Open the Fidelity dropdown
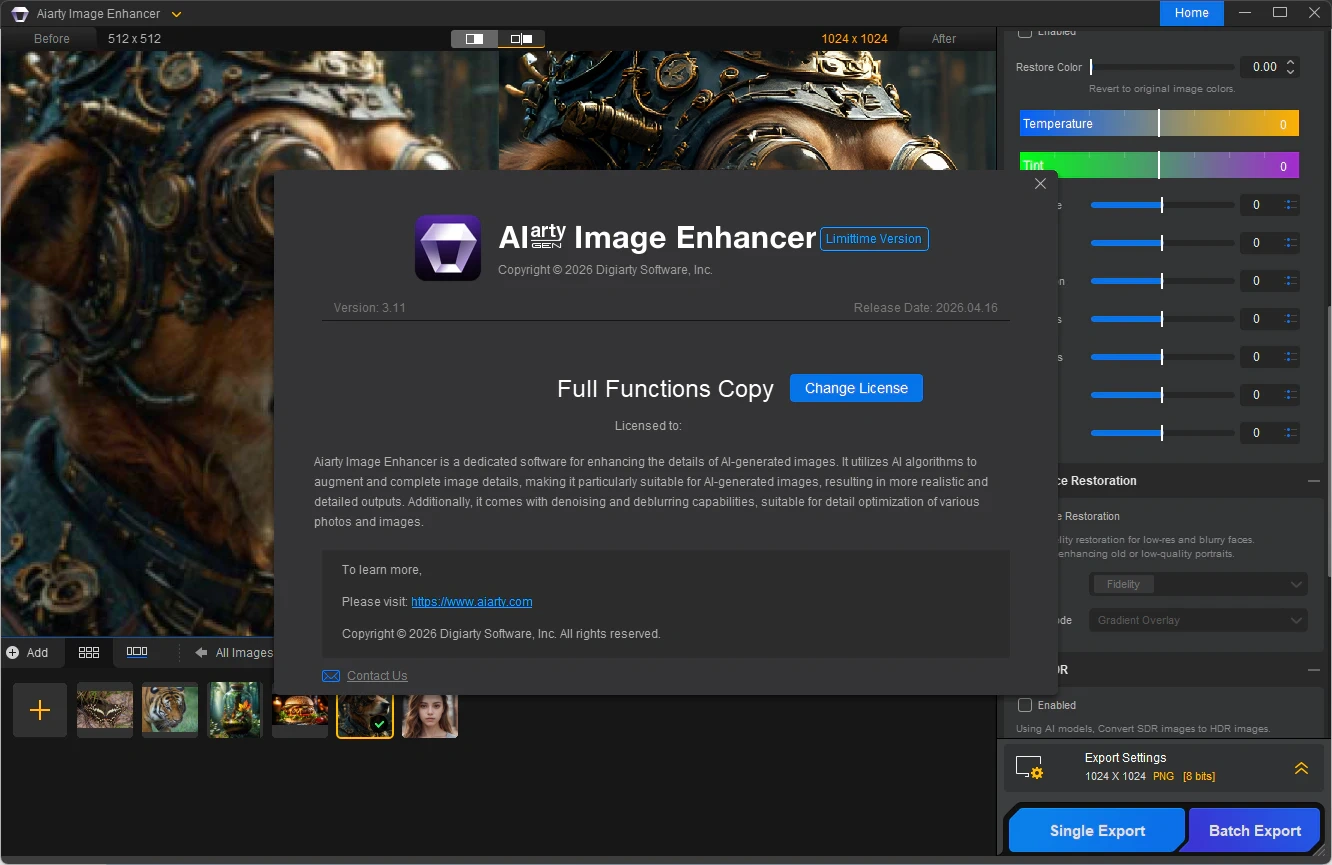Screen dimensions: 1332x865 click(x=1198, y=584)
